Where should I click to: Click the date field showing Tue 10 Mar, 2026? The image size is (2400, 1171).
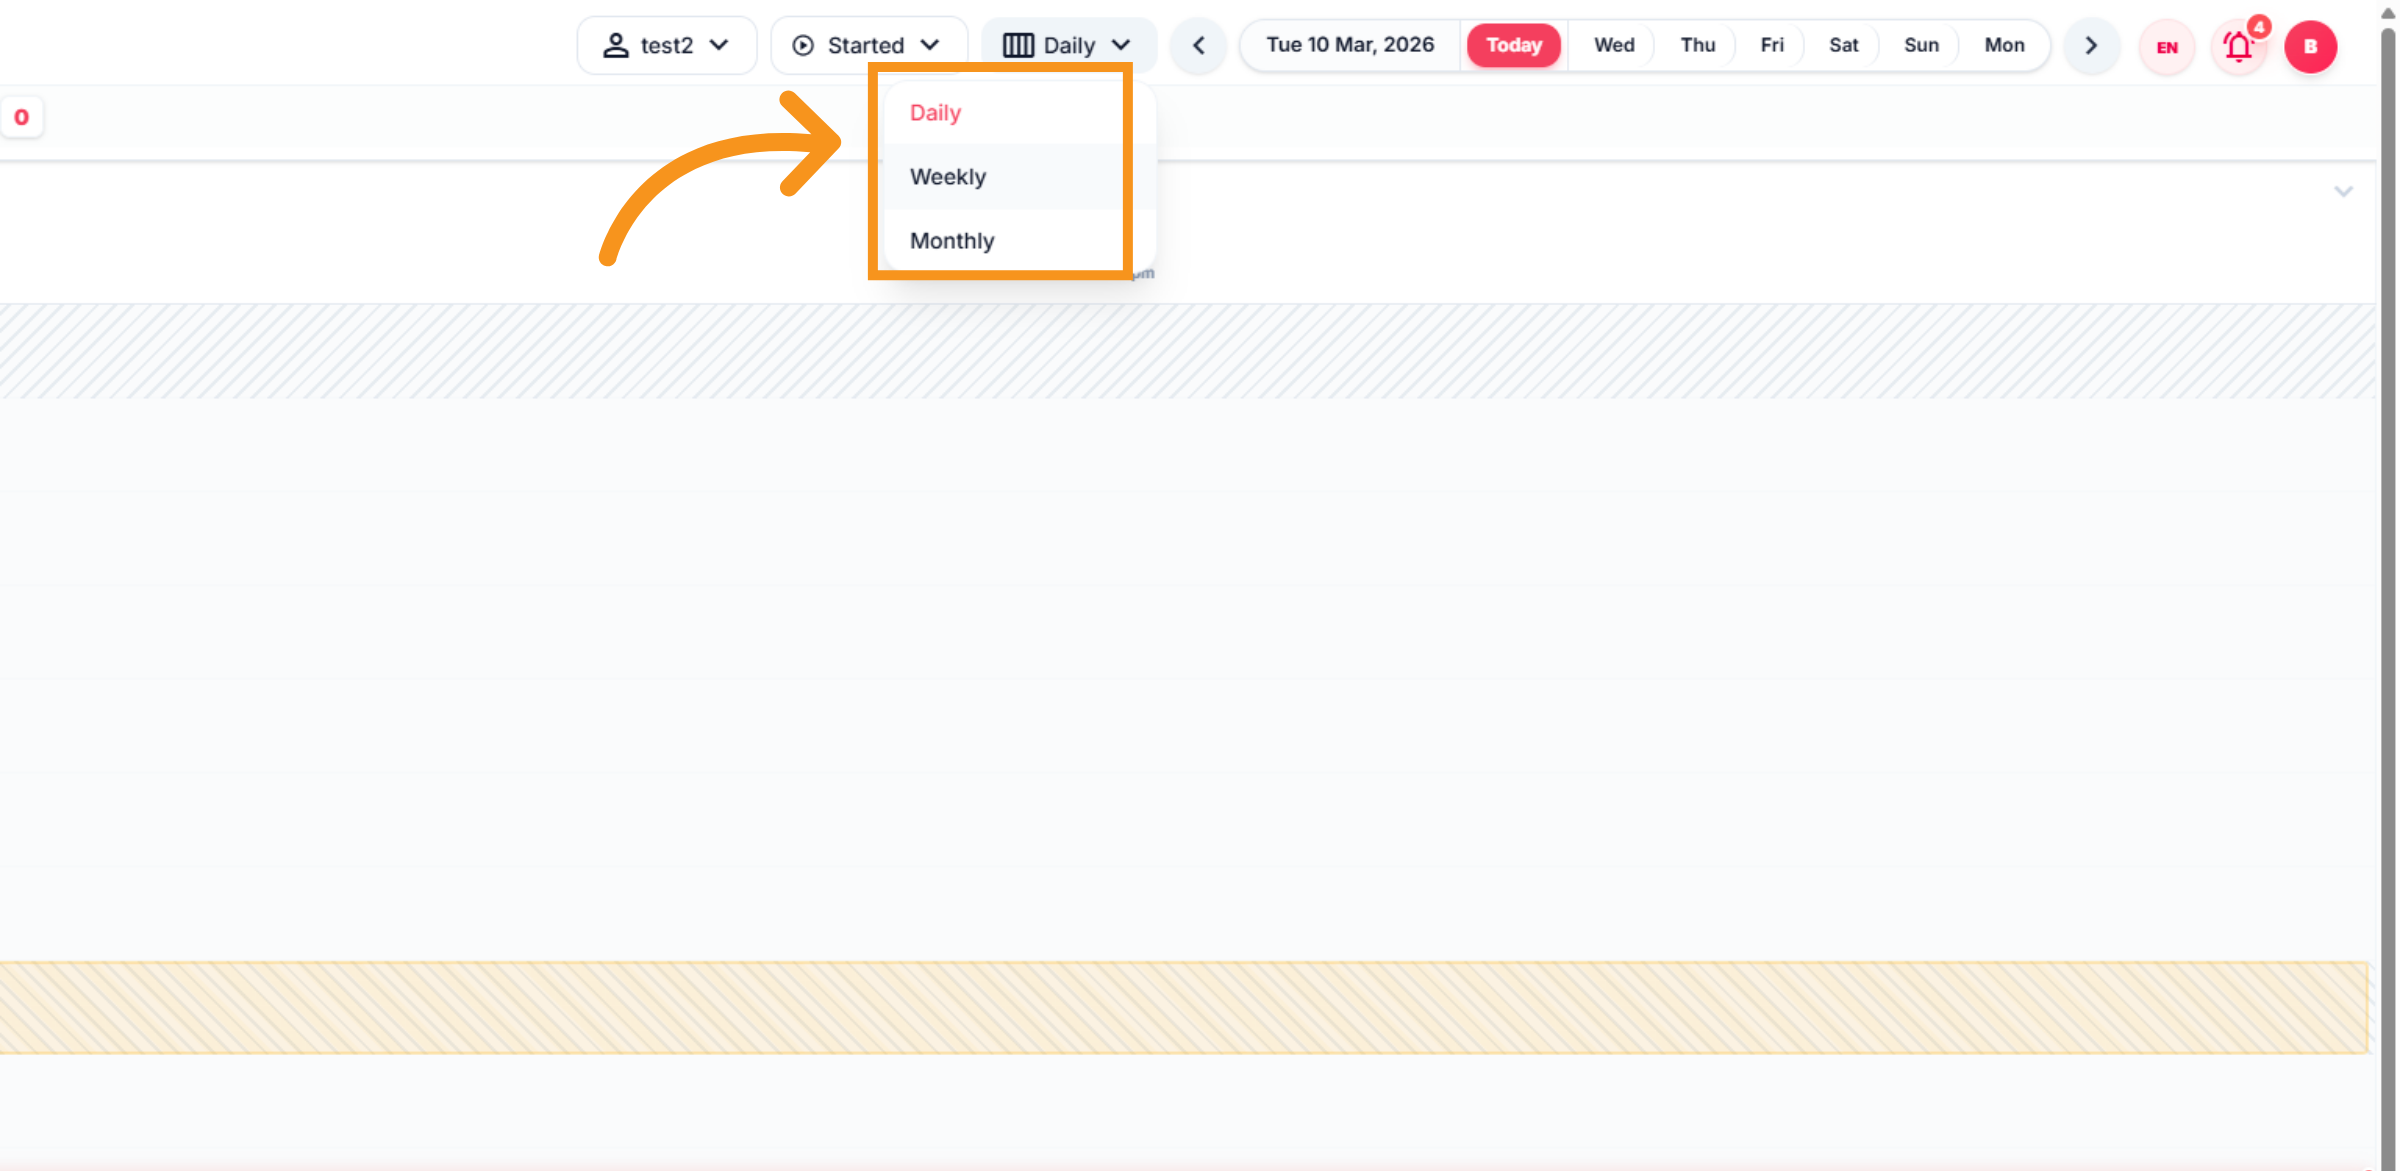pyautogui.click(x=1348, y=44)
